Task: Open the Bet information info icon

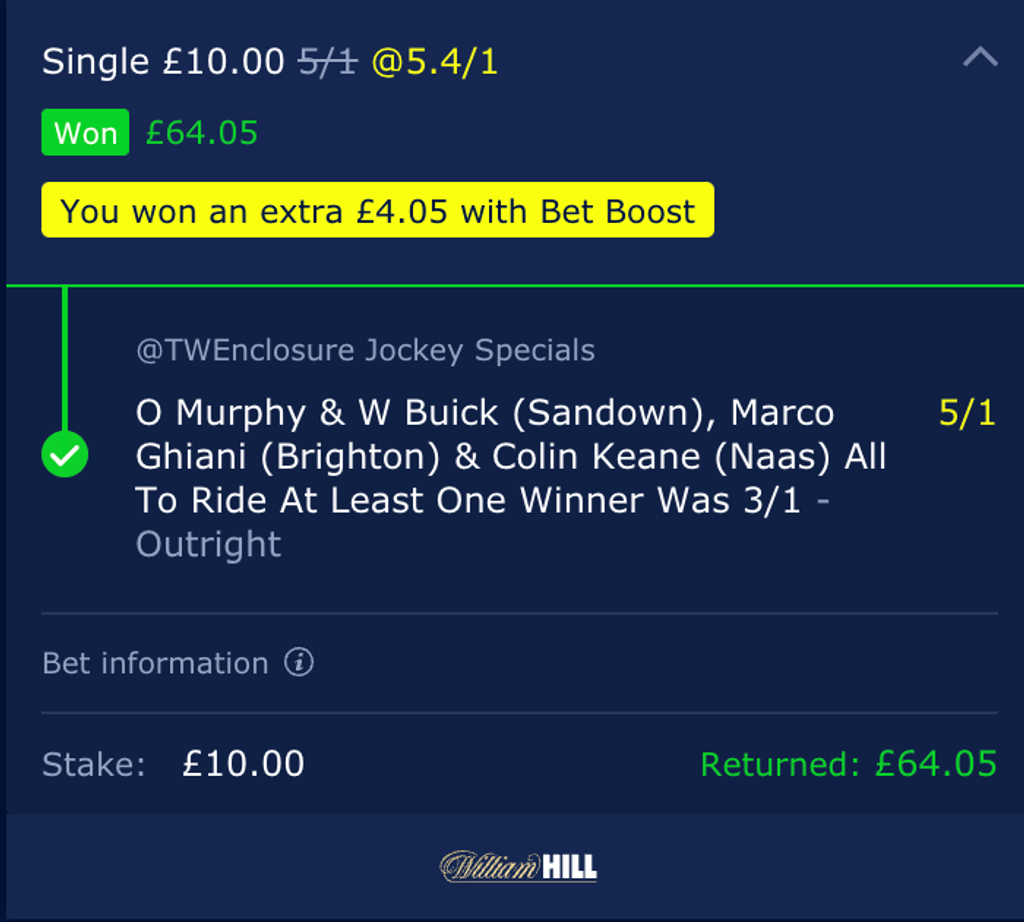Action: [x=299, y=662]
